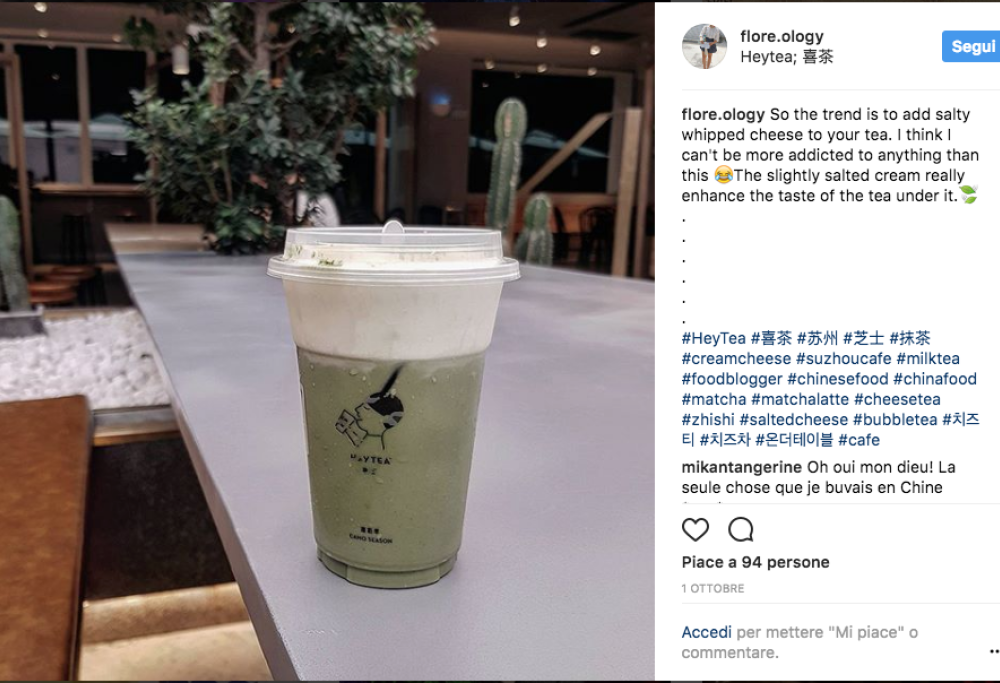Select the #milktea hashtag
The height and width of the screenshot is (683, 1000).
928,358
